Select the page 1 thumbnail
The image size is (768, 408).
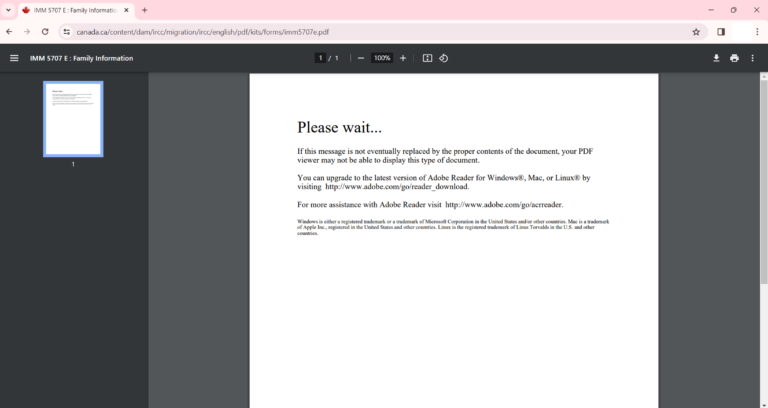click(x=73, y=119)
